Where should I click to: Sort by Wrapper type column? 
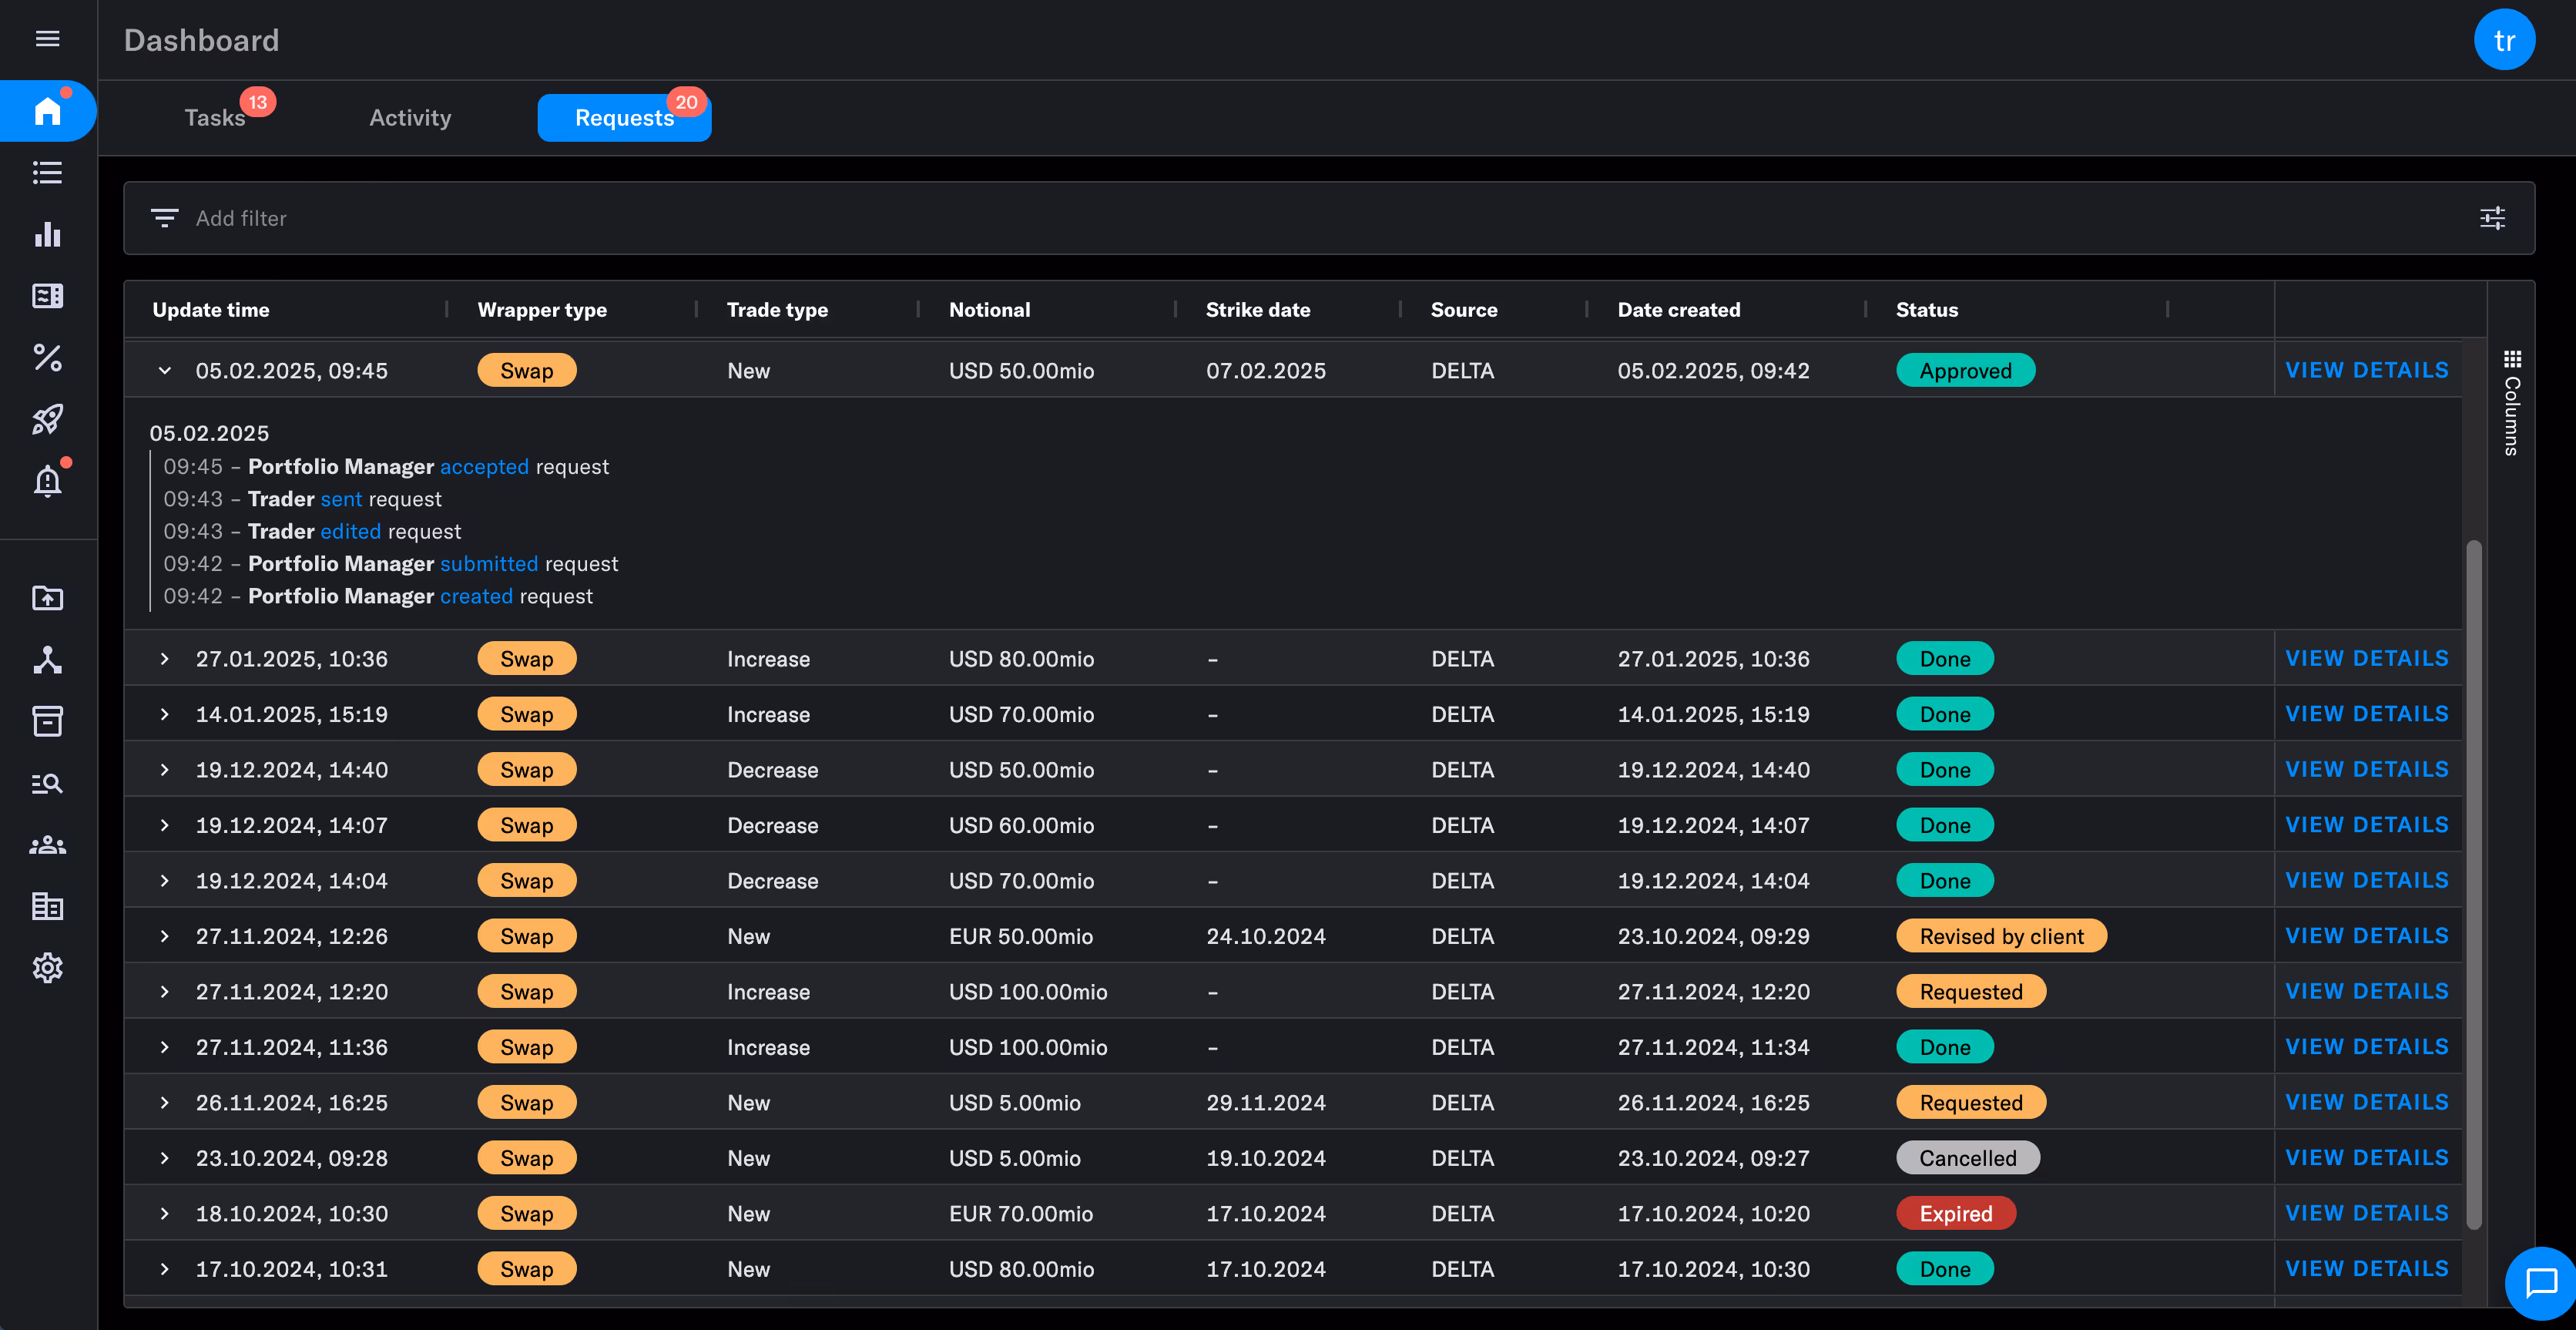[x=542, y=310]
